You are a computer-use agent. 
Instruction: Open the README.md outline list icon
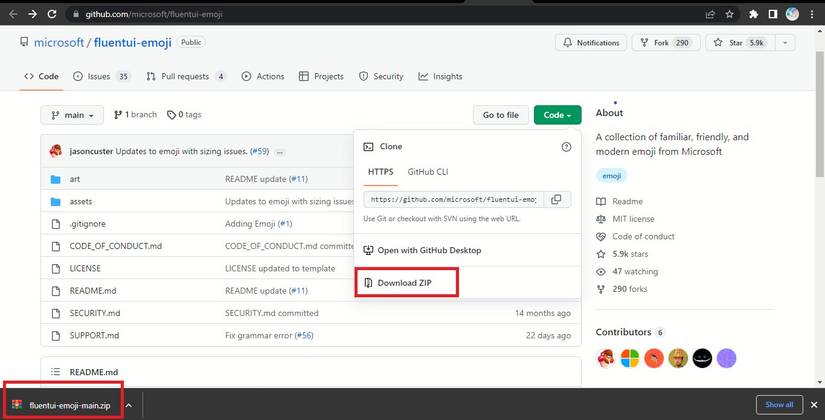pyautogui.click(x=55, y=372)
